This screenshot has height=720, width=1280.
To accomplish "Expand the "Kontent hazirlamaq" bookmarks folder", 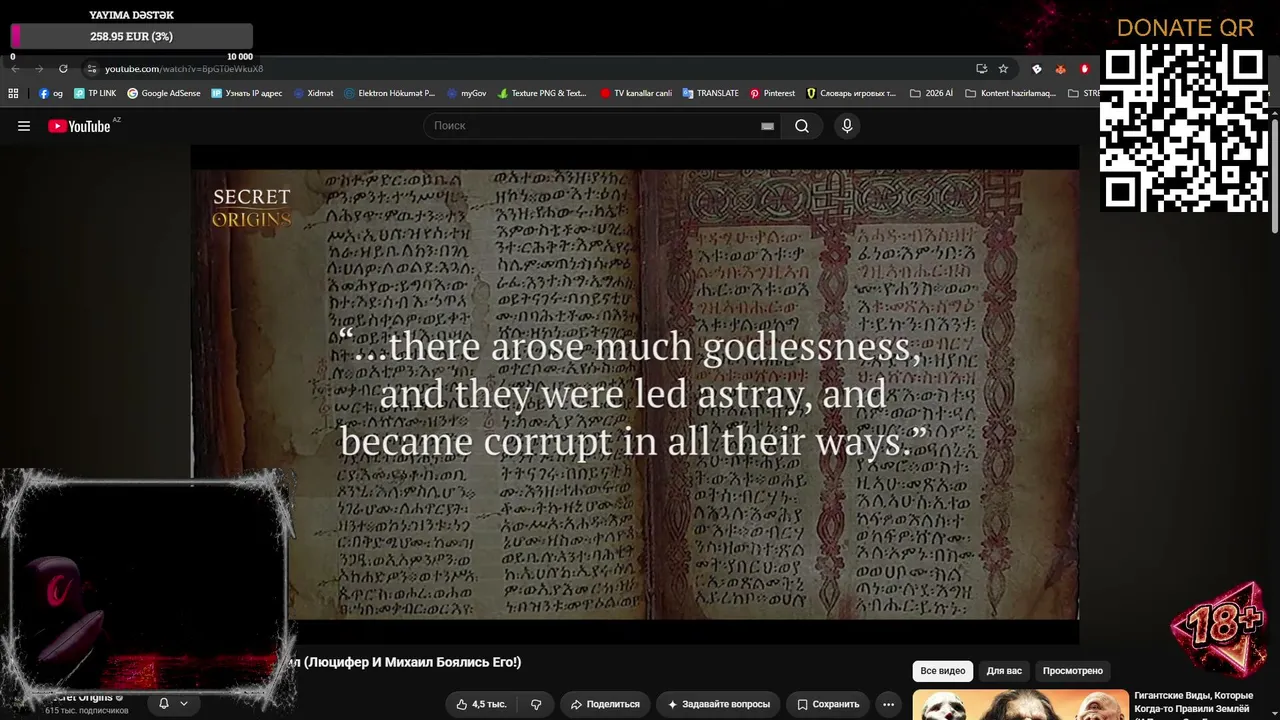I will pyautogui.click(x=1010, y=93).
